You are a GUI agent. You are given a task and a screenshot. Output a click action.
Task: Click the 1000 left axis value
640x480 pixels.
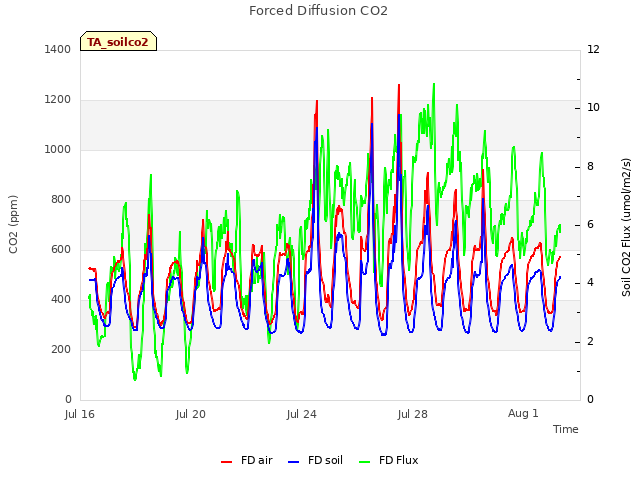click(x=58, y=149)
